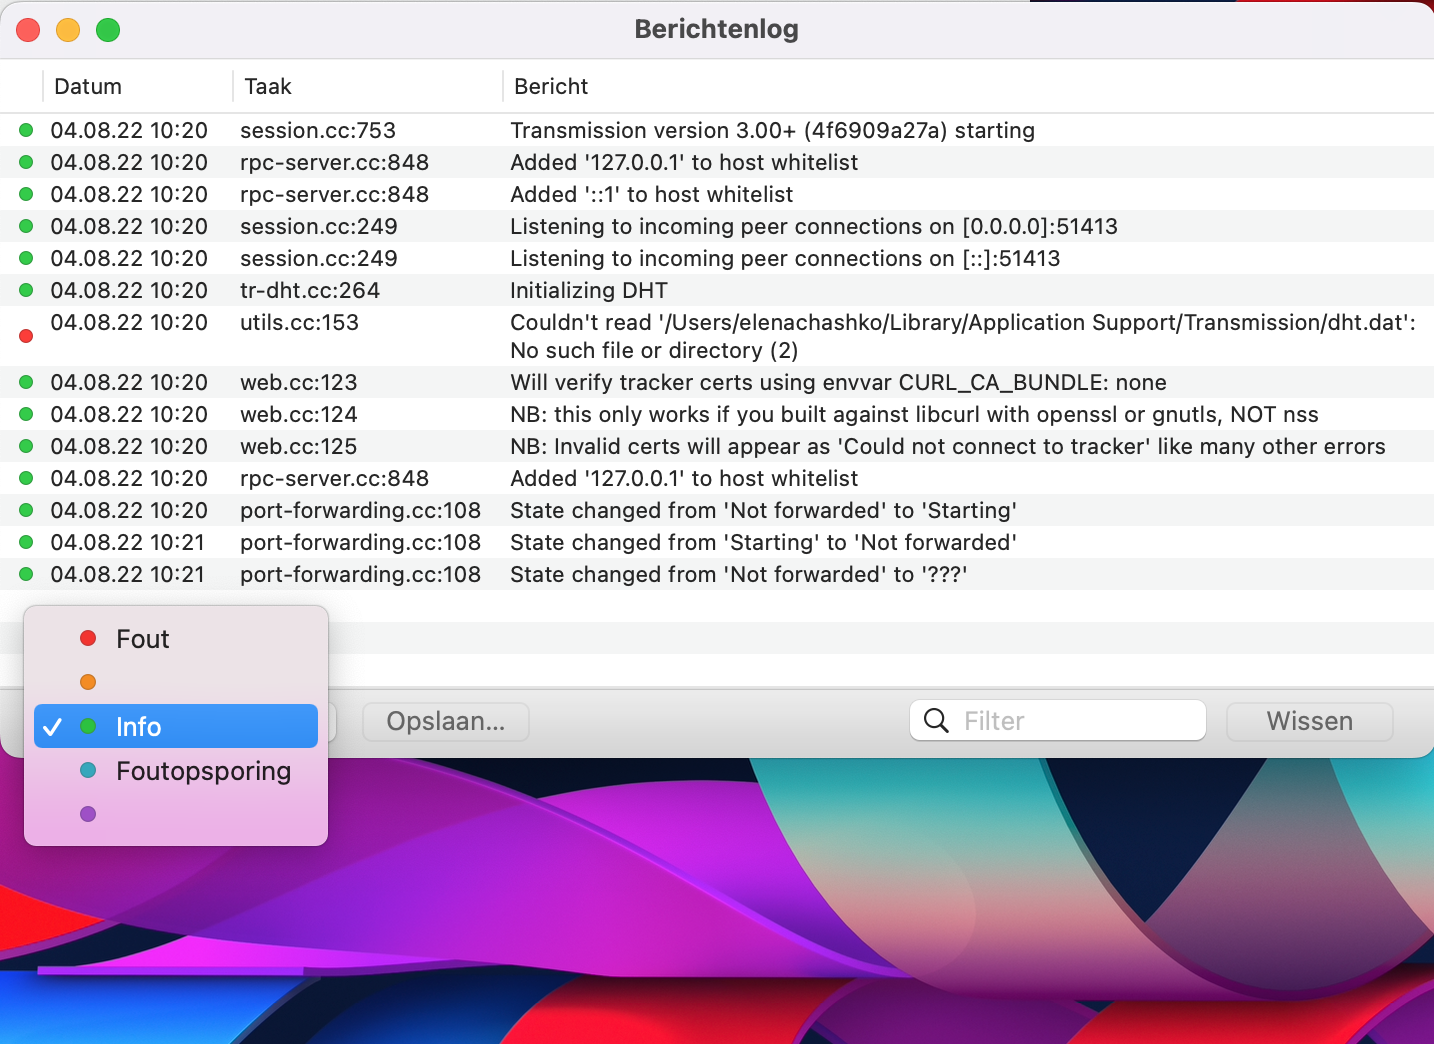Click the teal dot beside Foutopsporing
Viewport: 1434px width, 1044px height.
(88, 770)
